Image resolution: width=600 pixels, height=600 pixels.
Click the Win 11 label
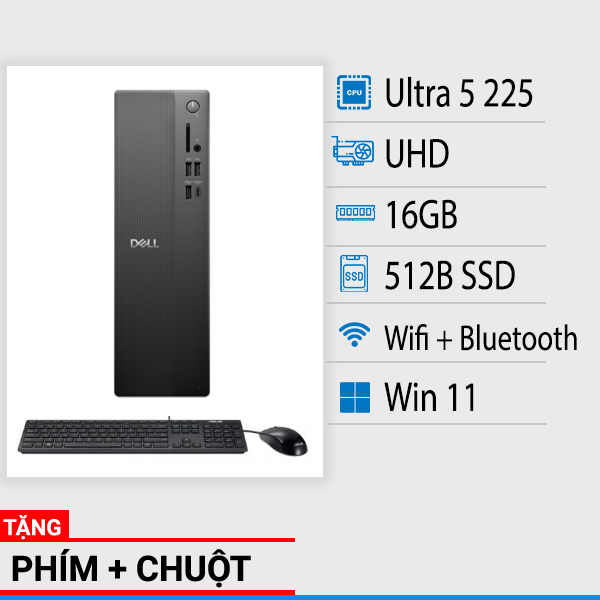[430, 398]
